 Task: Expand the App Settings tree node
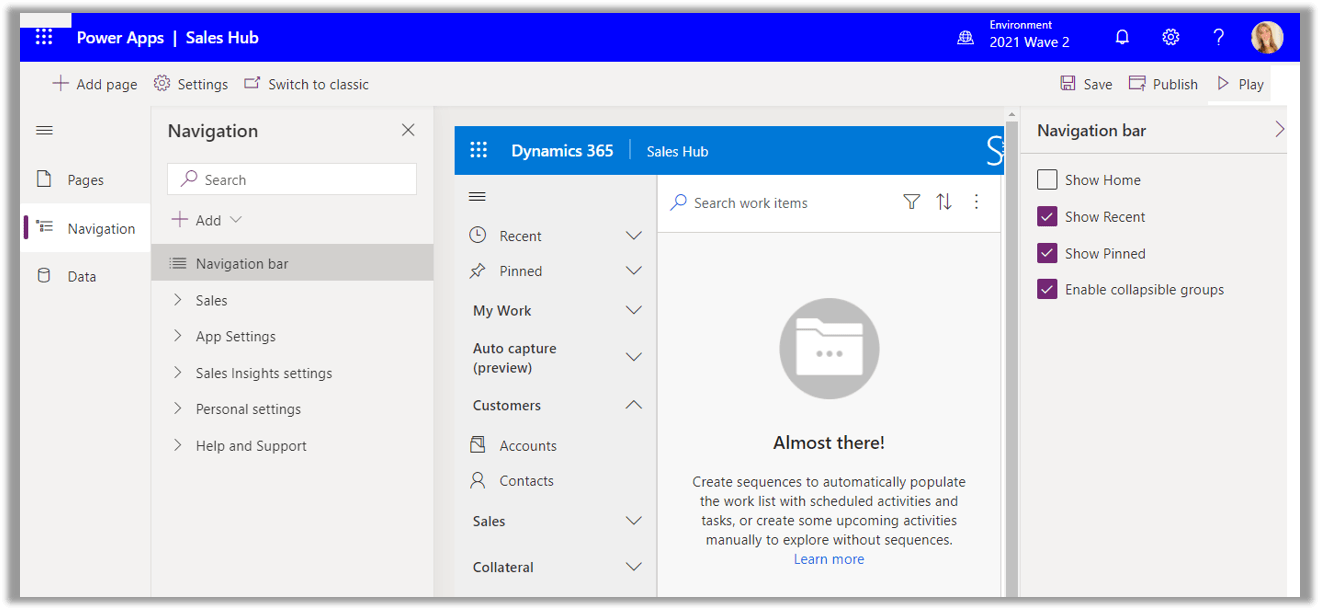tap(178, 336)
